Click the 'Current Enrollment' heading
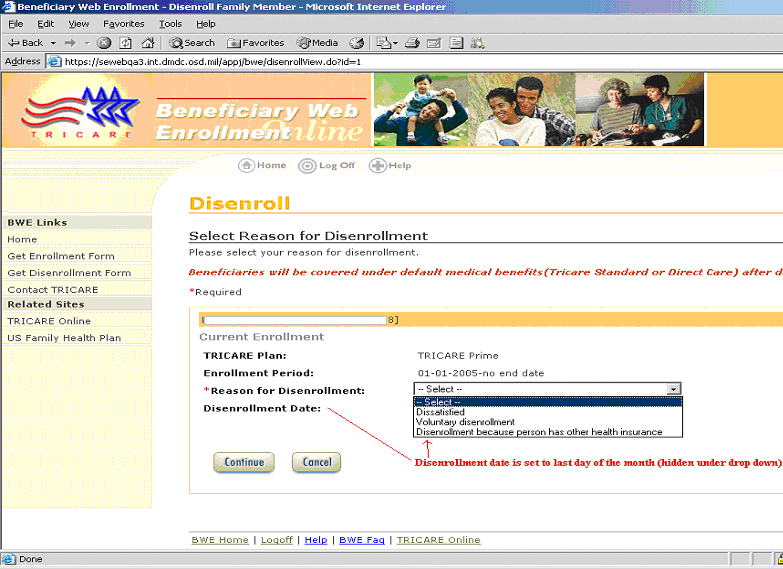Screen dimensions: 783x569 (262, 337)
